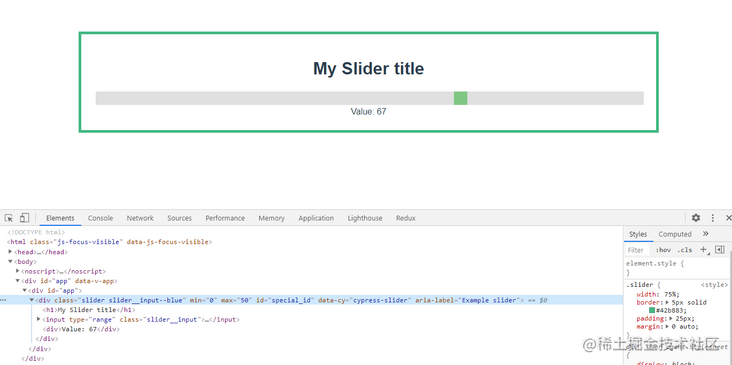Click the width: 75% style declaration
This screenshot has height=365, width=732.
tap(658, 295)
